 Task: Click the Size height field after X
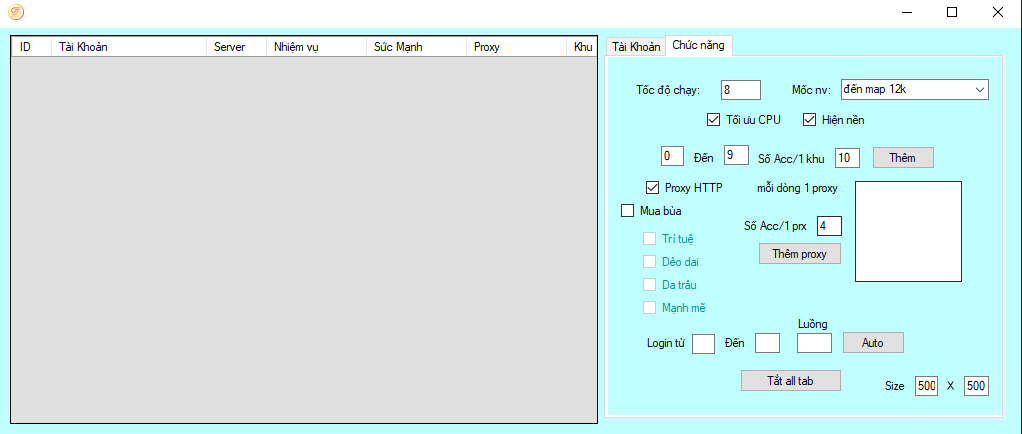976,386
